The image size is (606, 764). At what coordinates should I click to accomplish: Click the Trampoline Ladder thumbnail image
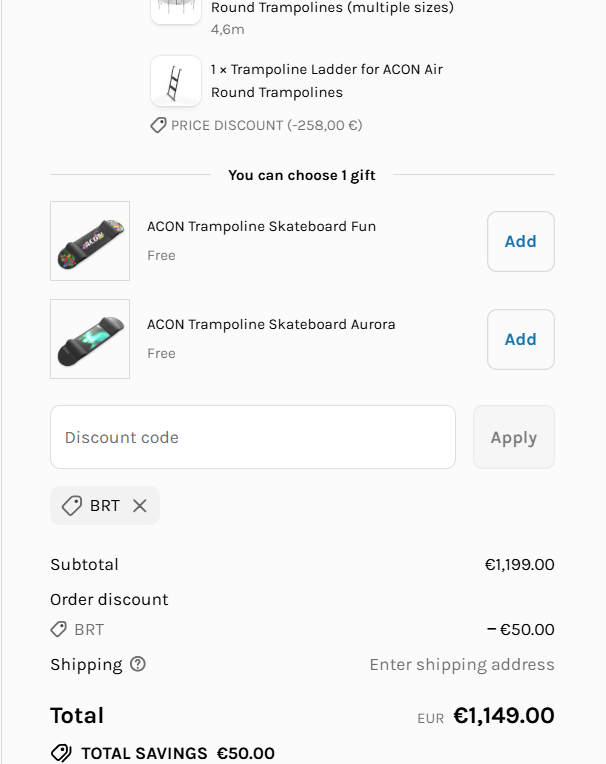(x=176, y=81)
